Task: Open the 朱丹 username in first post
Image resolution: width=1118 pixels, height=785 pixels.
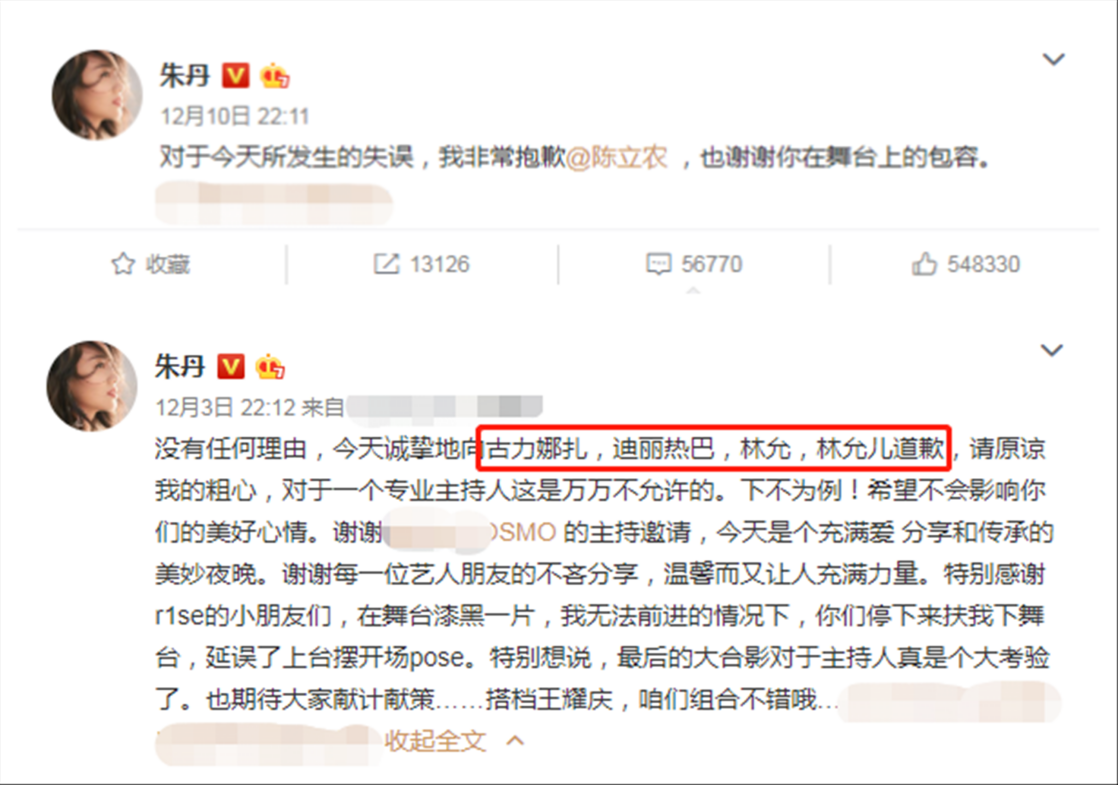Action: tap(185, 75)
